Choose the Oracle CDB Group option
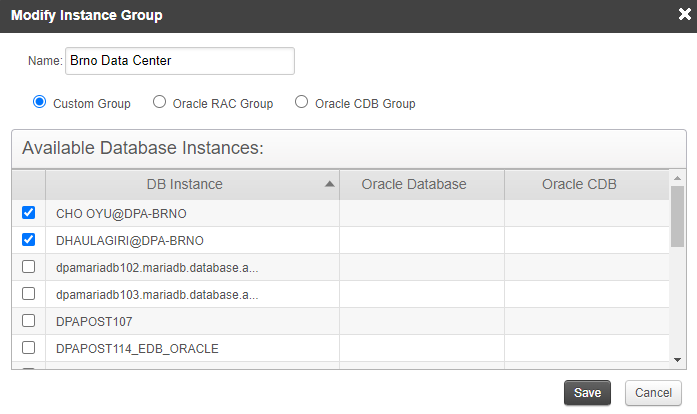This screenshot has width=697, height=414. 301,102
